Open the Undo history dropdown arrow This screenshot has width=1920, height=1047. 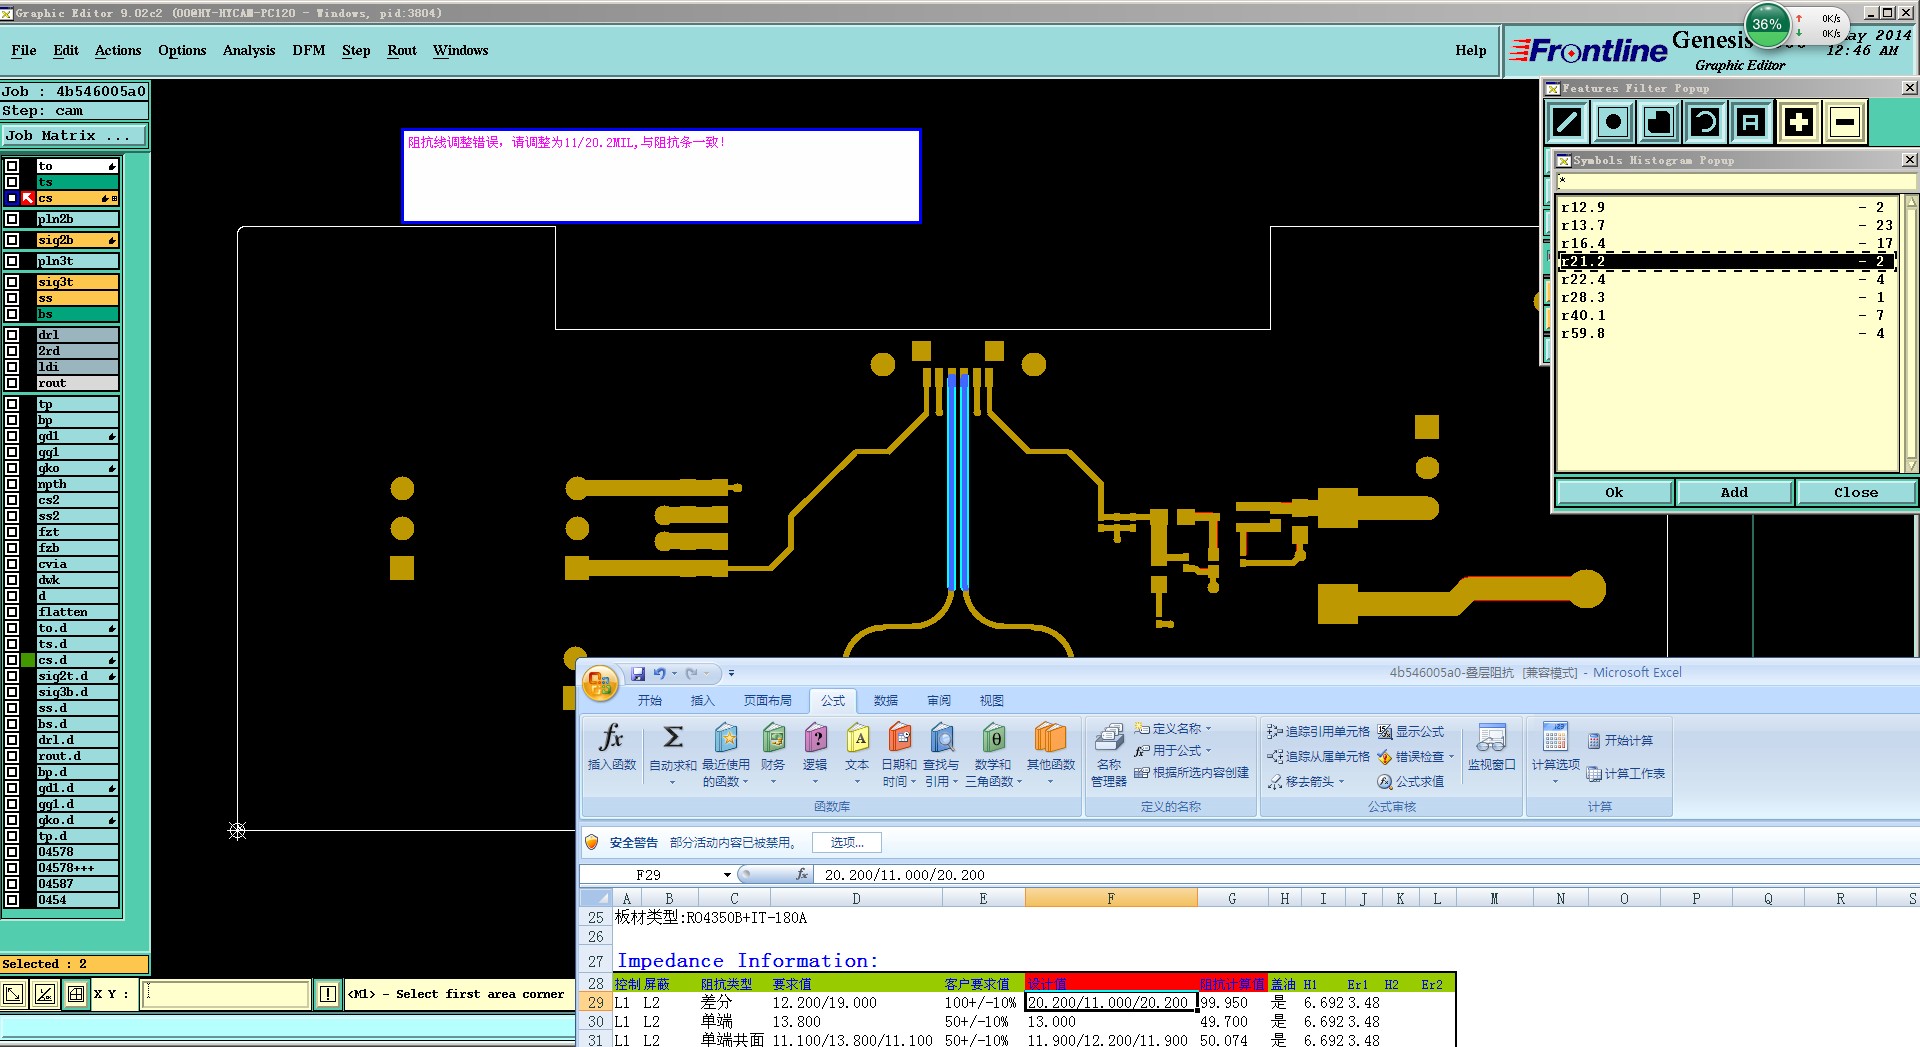pos(674,674)
